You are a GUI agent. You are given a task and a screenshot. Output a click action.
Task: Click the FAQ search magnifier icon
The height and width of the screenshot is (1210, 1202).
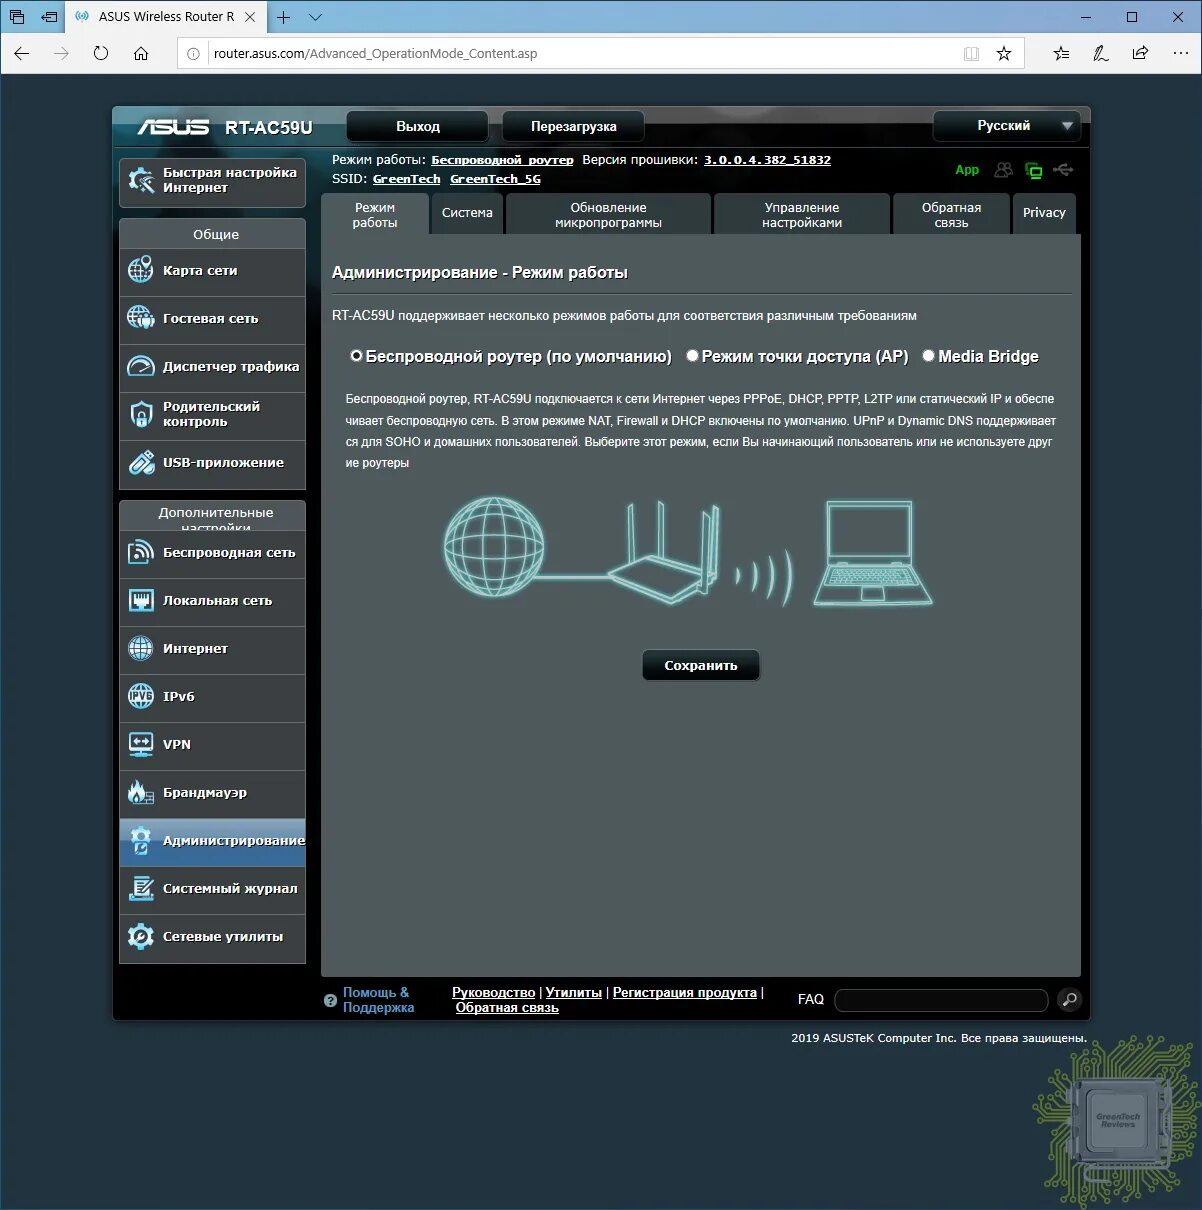(x=1069, y=999)
